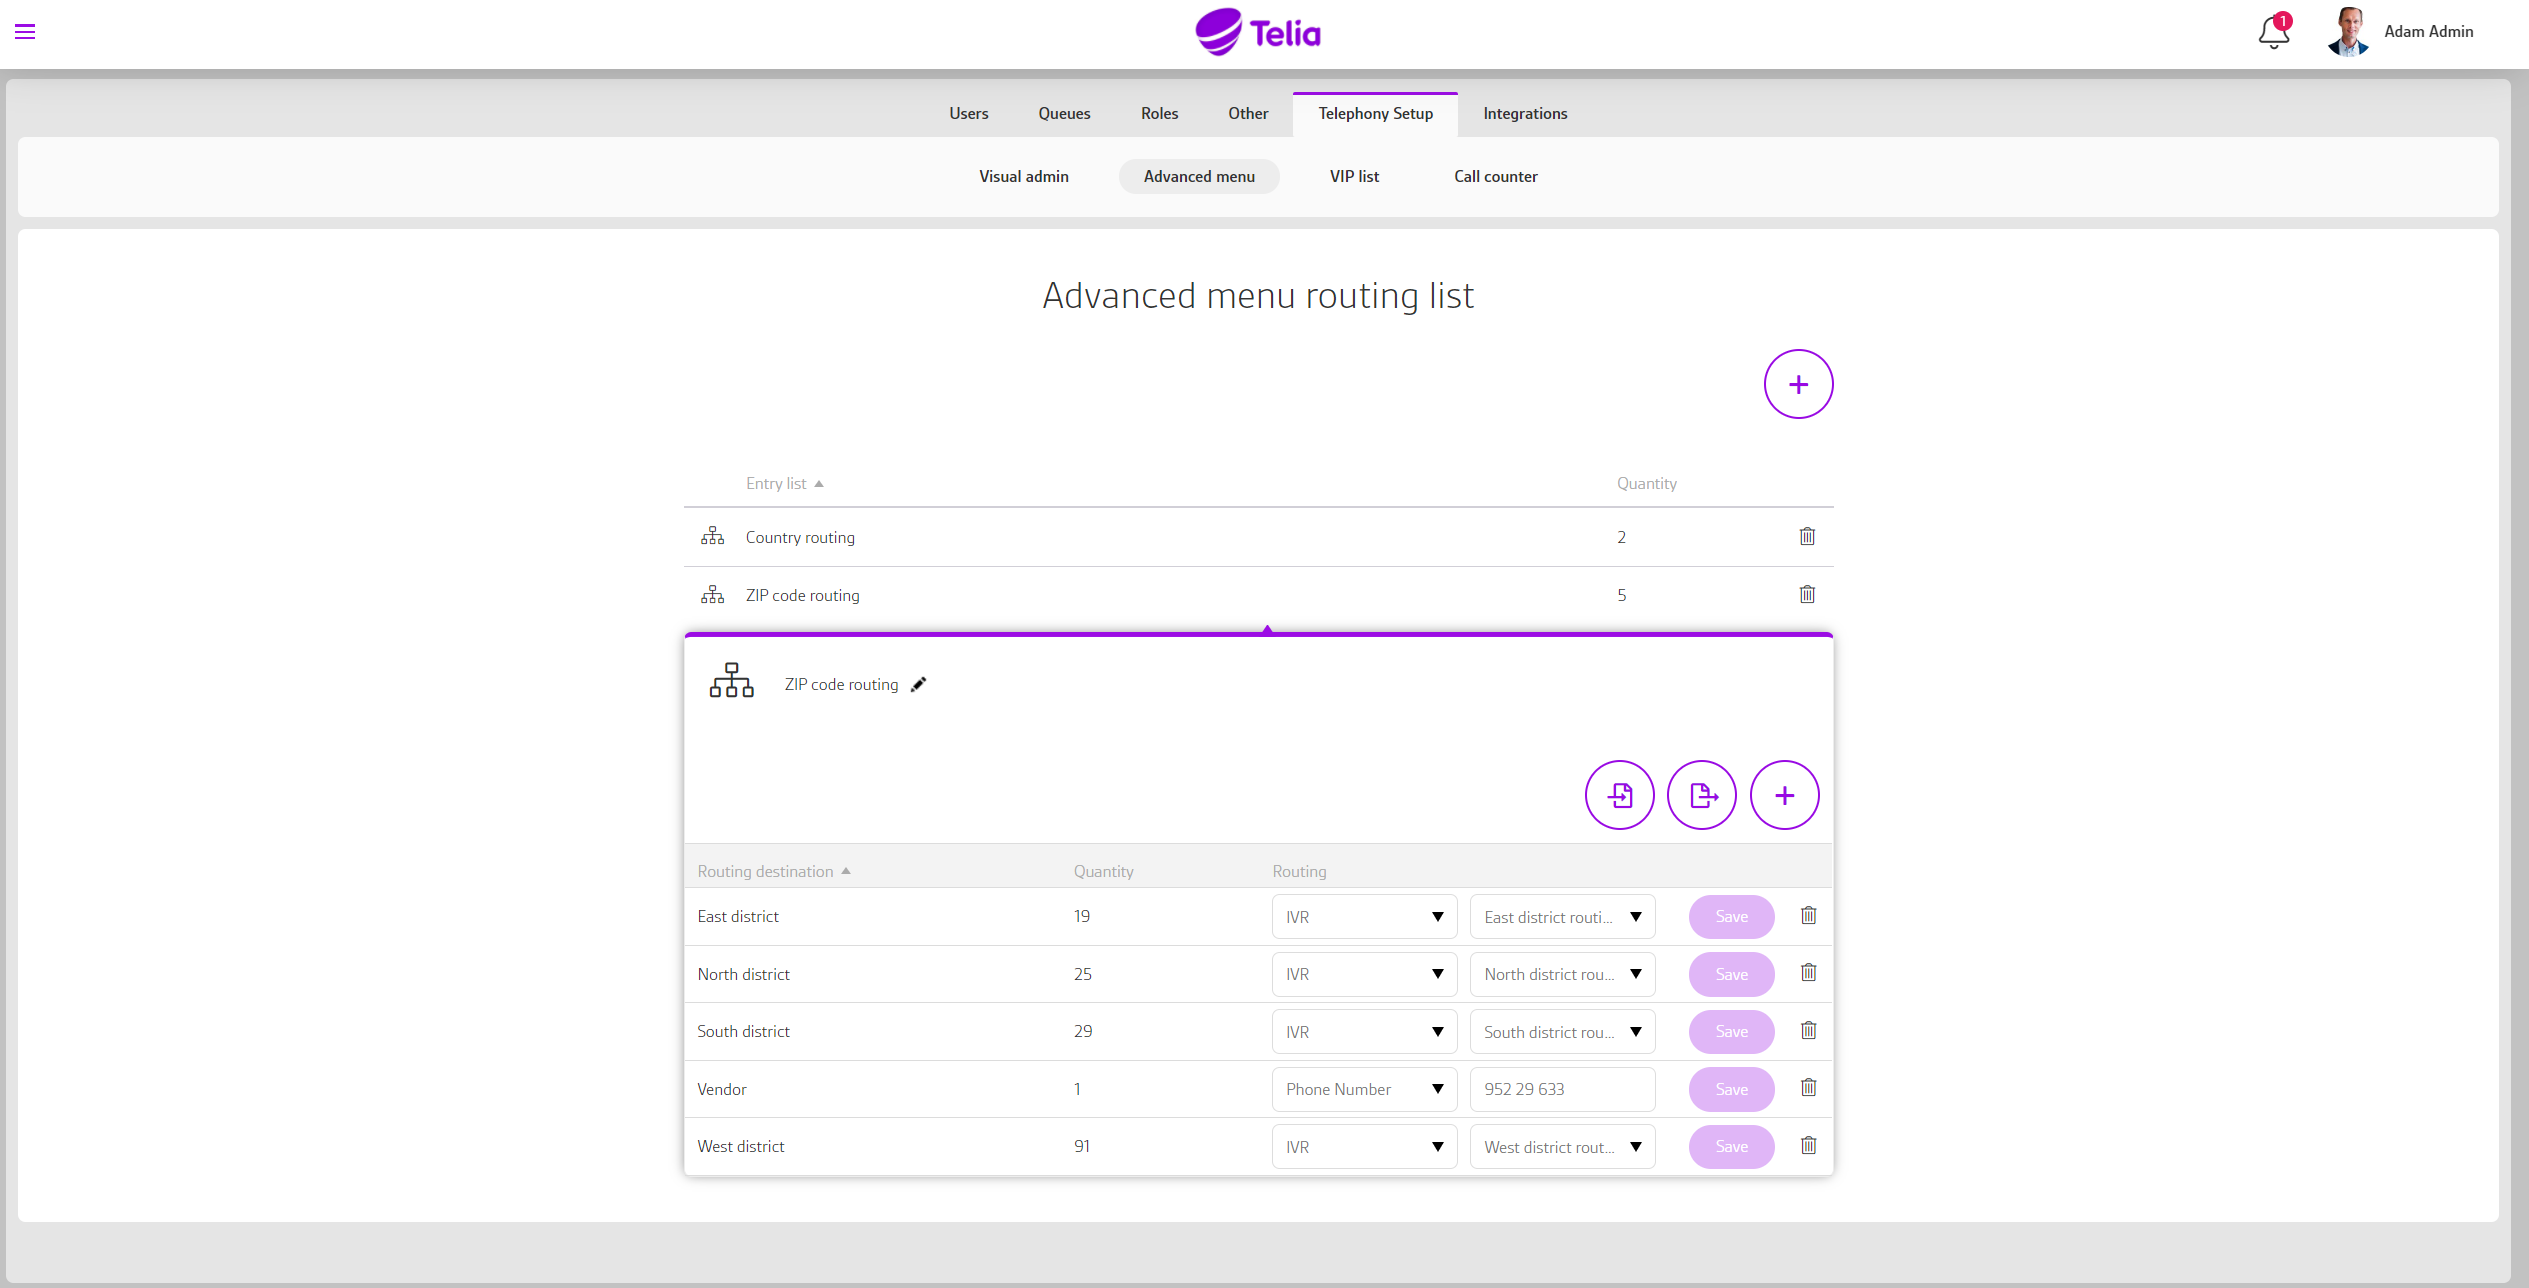The height and width of the screenshot is (1288, 2529).
Task: Open the Country routing entry
Action: pyautogui.click(x=799, y=537)
